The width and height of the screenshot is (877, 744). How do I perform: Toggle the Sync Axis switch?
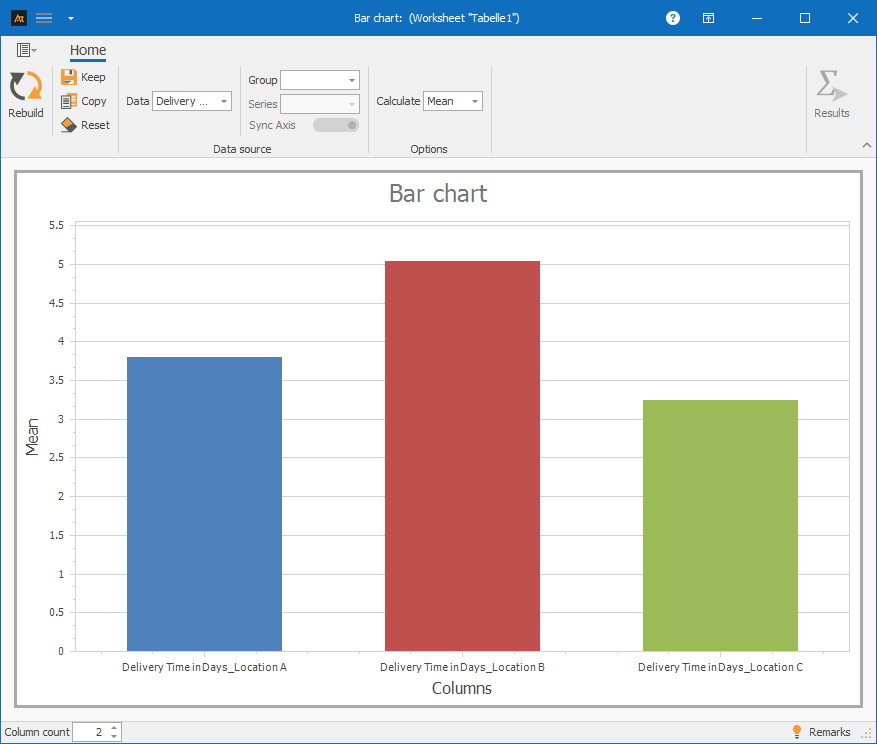(x=336, y=125)
